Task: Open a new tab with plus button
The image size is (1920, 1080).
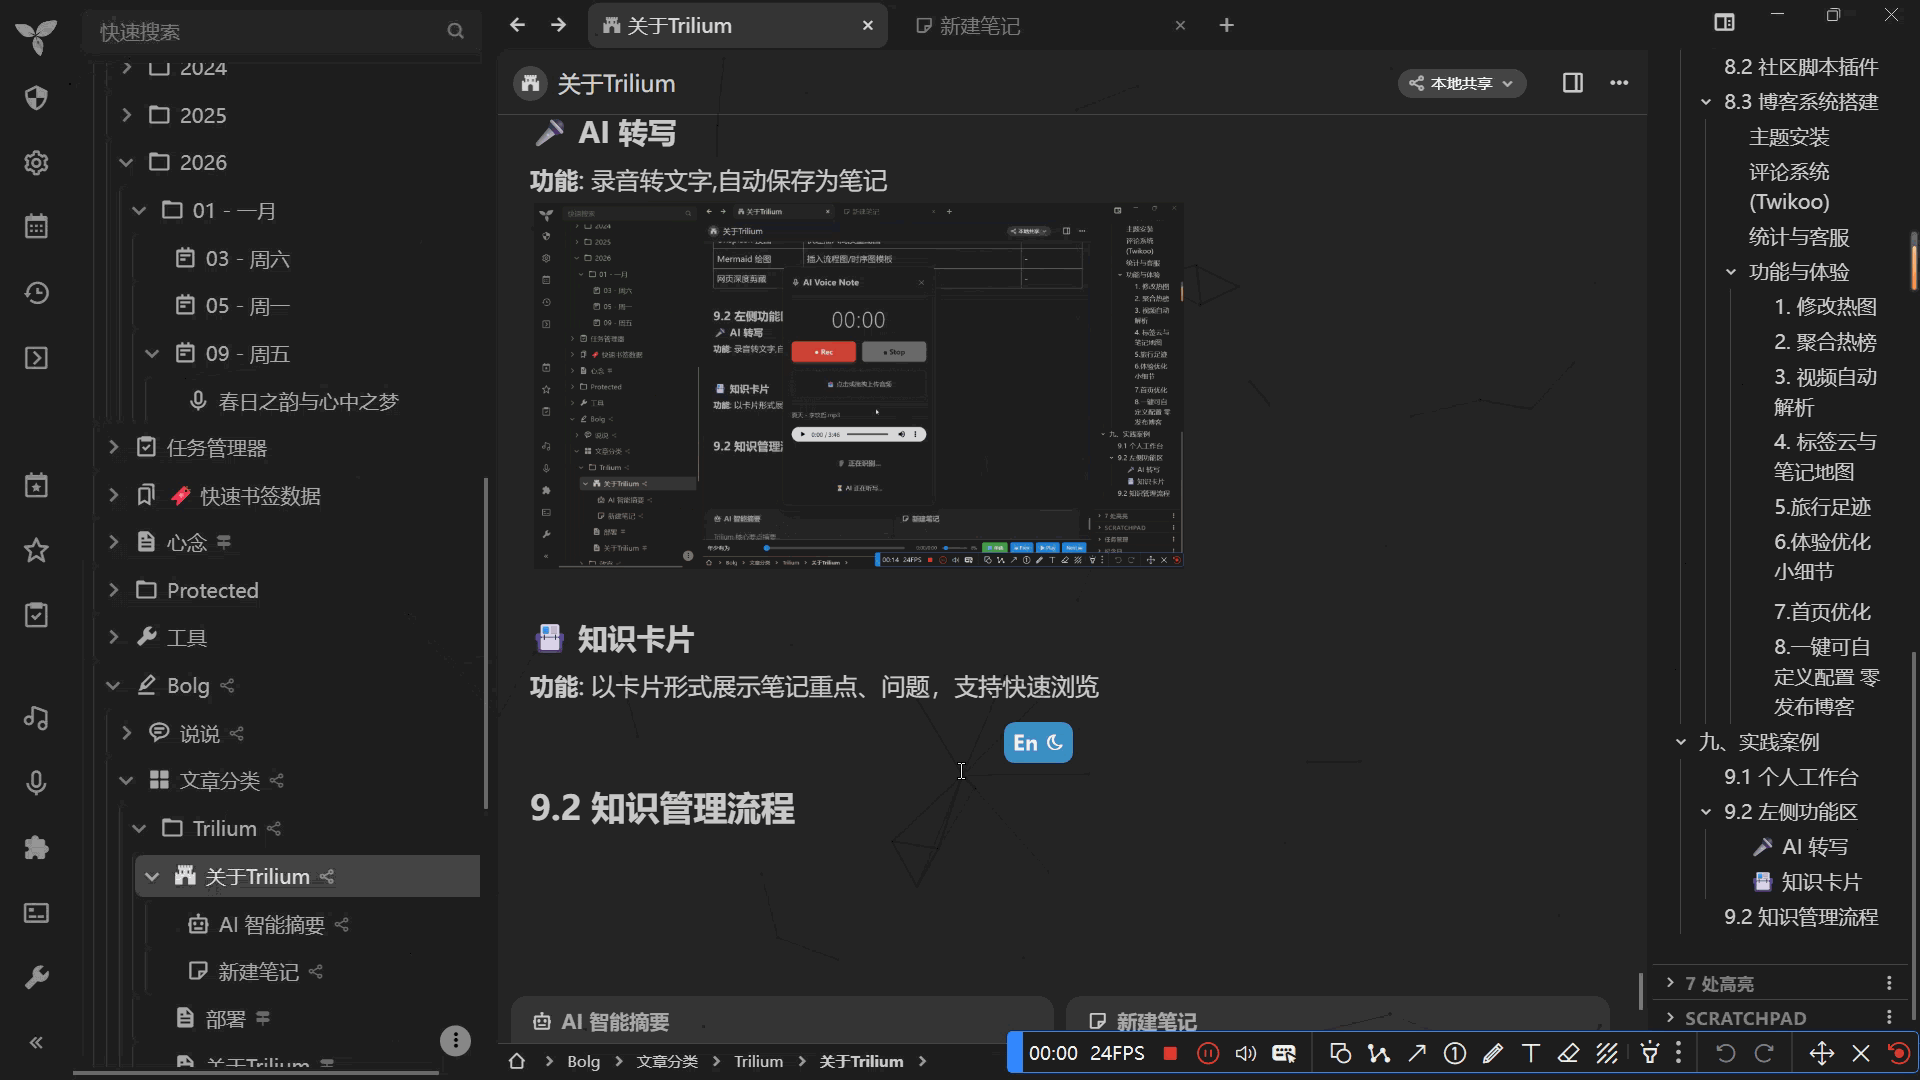Action: pos(1227,26)
